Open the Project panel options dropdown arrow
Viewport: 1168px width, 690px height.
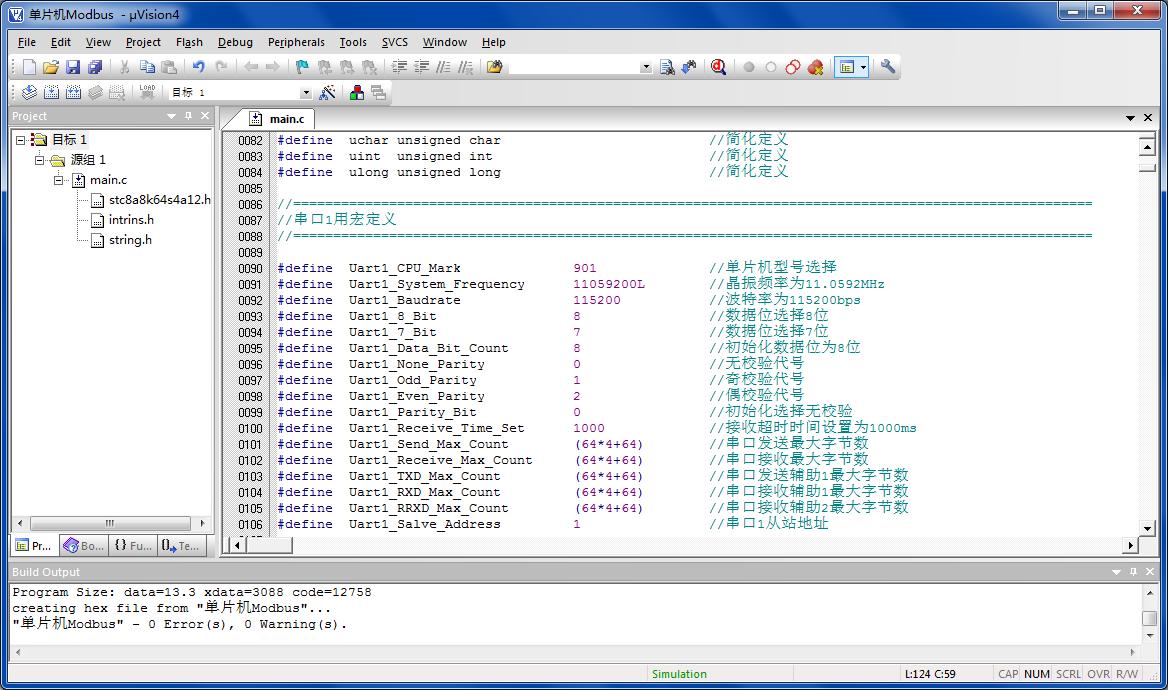coord(171,115)
